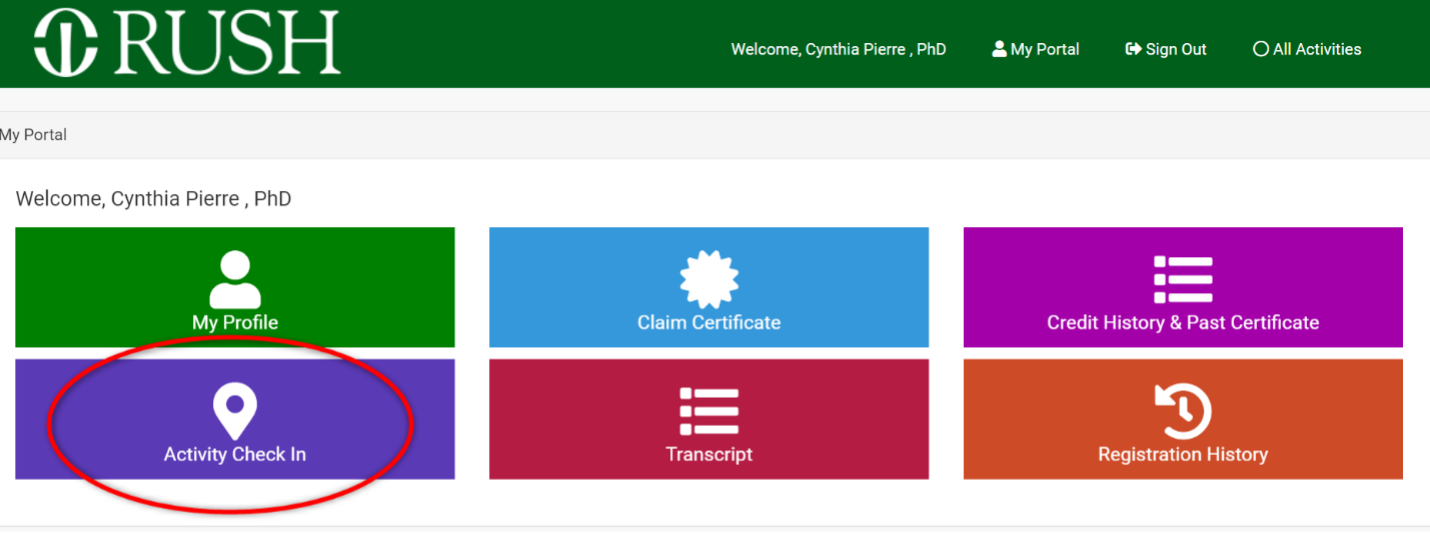Viewport: 1430px width, 534px height.
Task: Open the My Profile label on green tile
Action: (235, 323)
